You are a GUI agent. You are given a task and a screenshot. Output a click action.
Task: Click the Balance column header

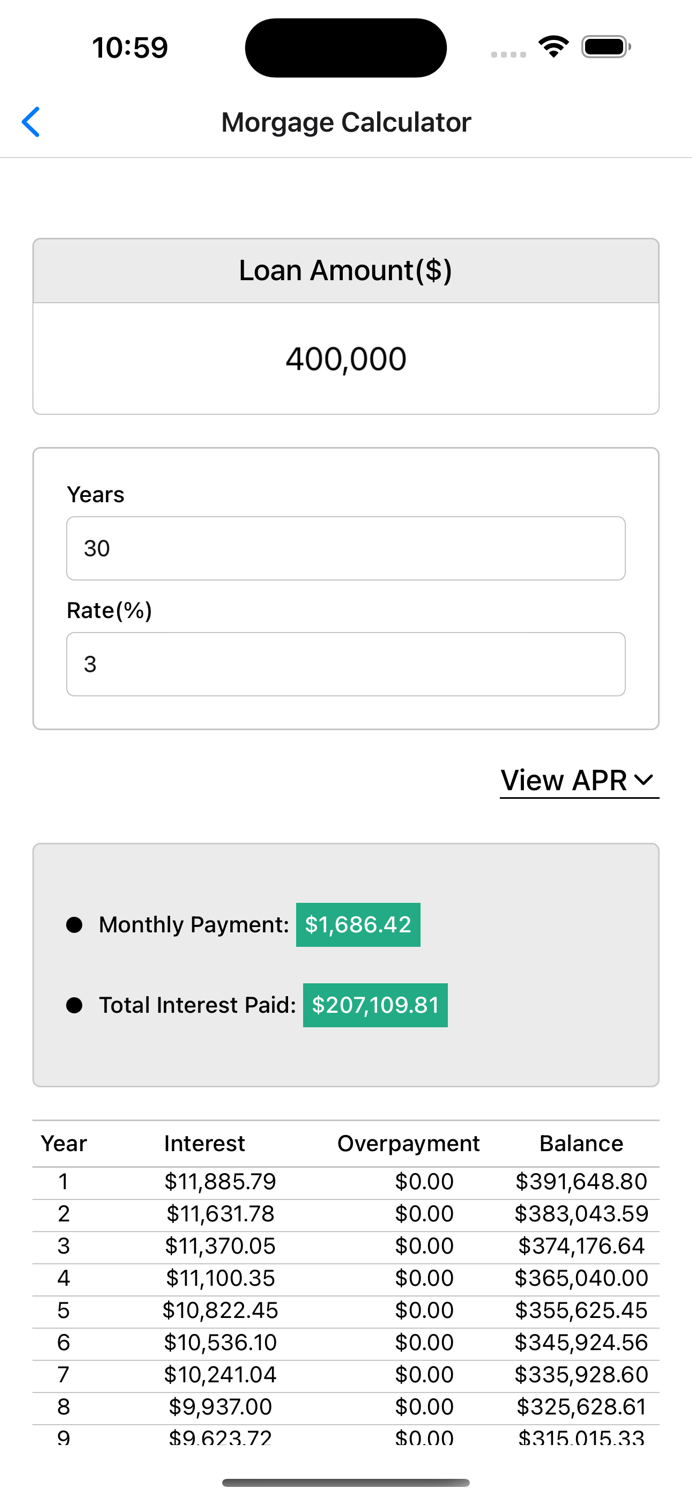pos(581,1143)
